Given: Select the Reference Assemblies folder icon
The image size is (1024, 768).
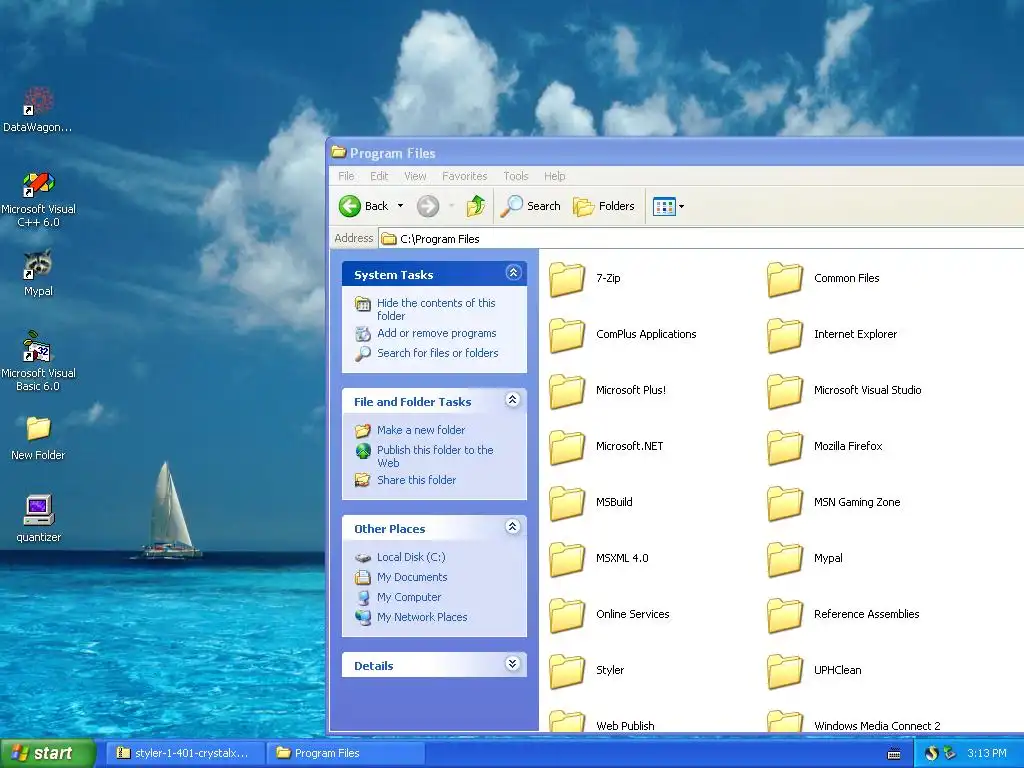Looking at the screenshot, I should (x=785, y=616).
